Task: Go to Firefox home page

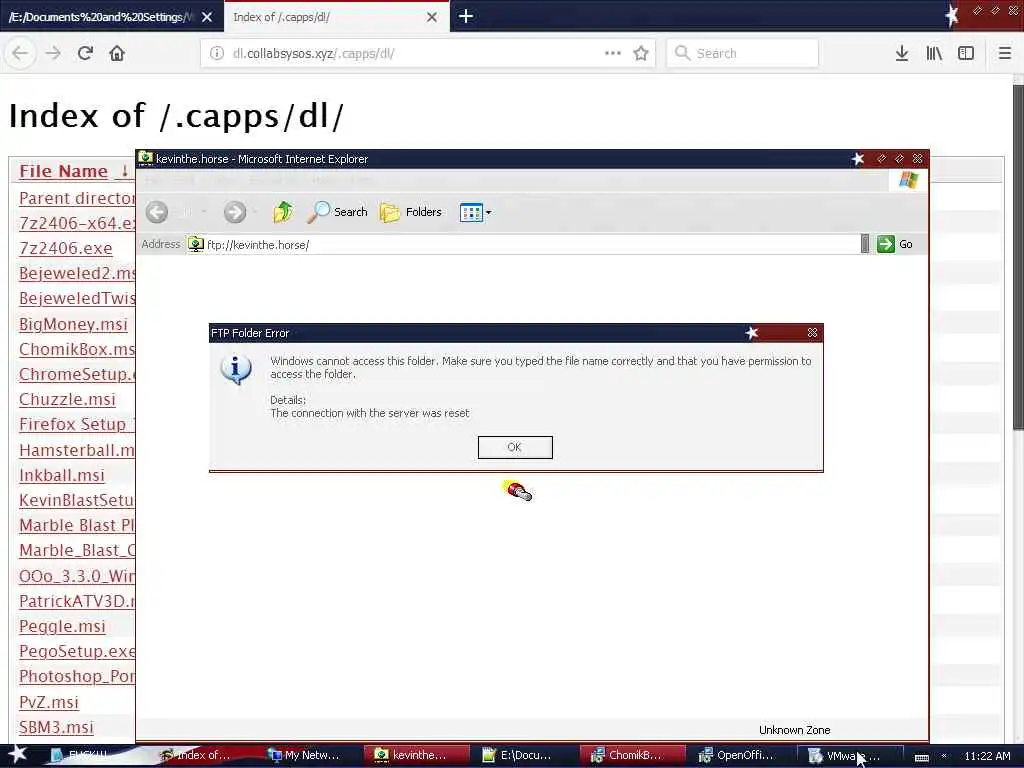Action: click(117, 53)
